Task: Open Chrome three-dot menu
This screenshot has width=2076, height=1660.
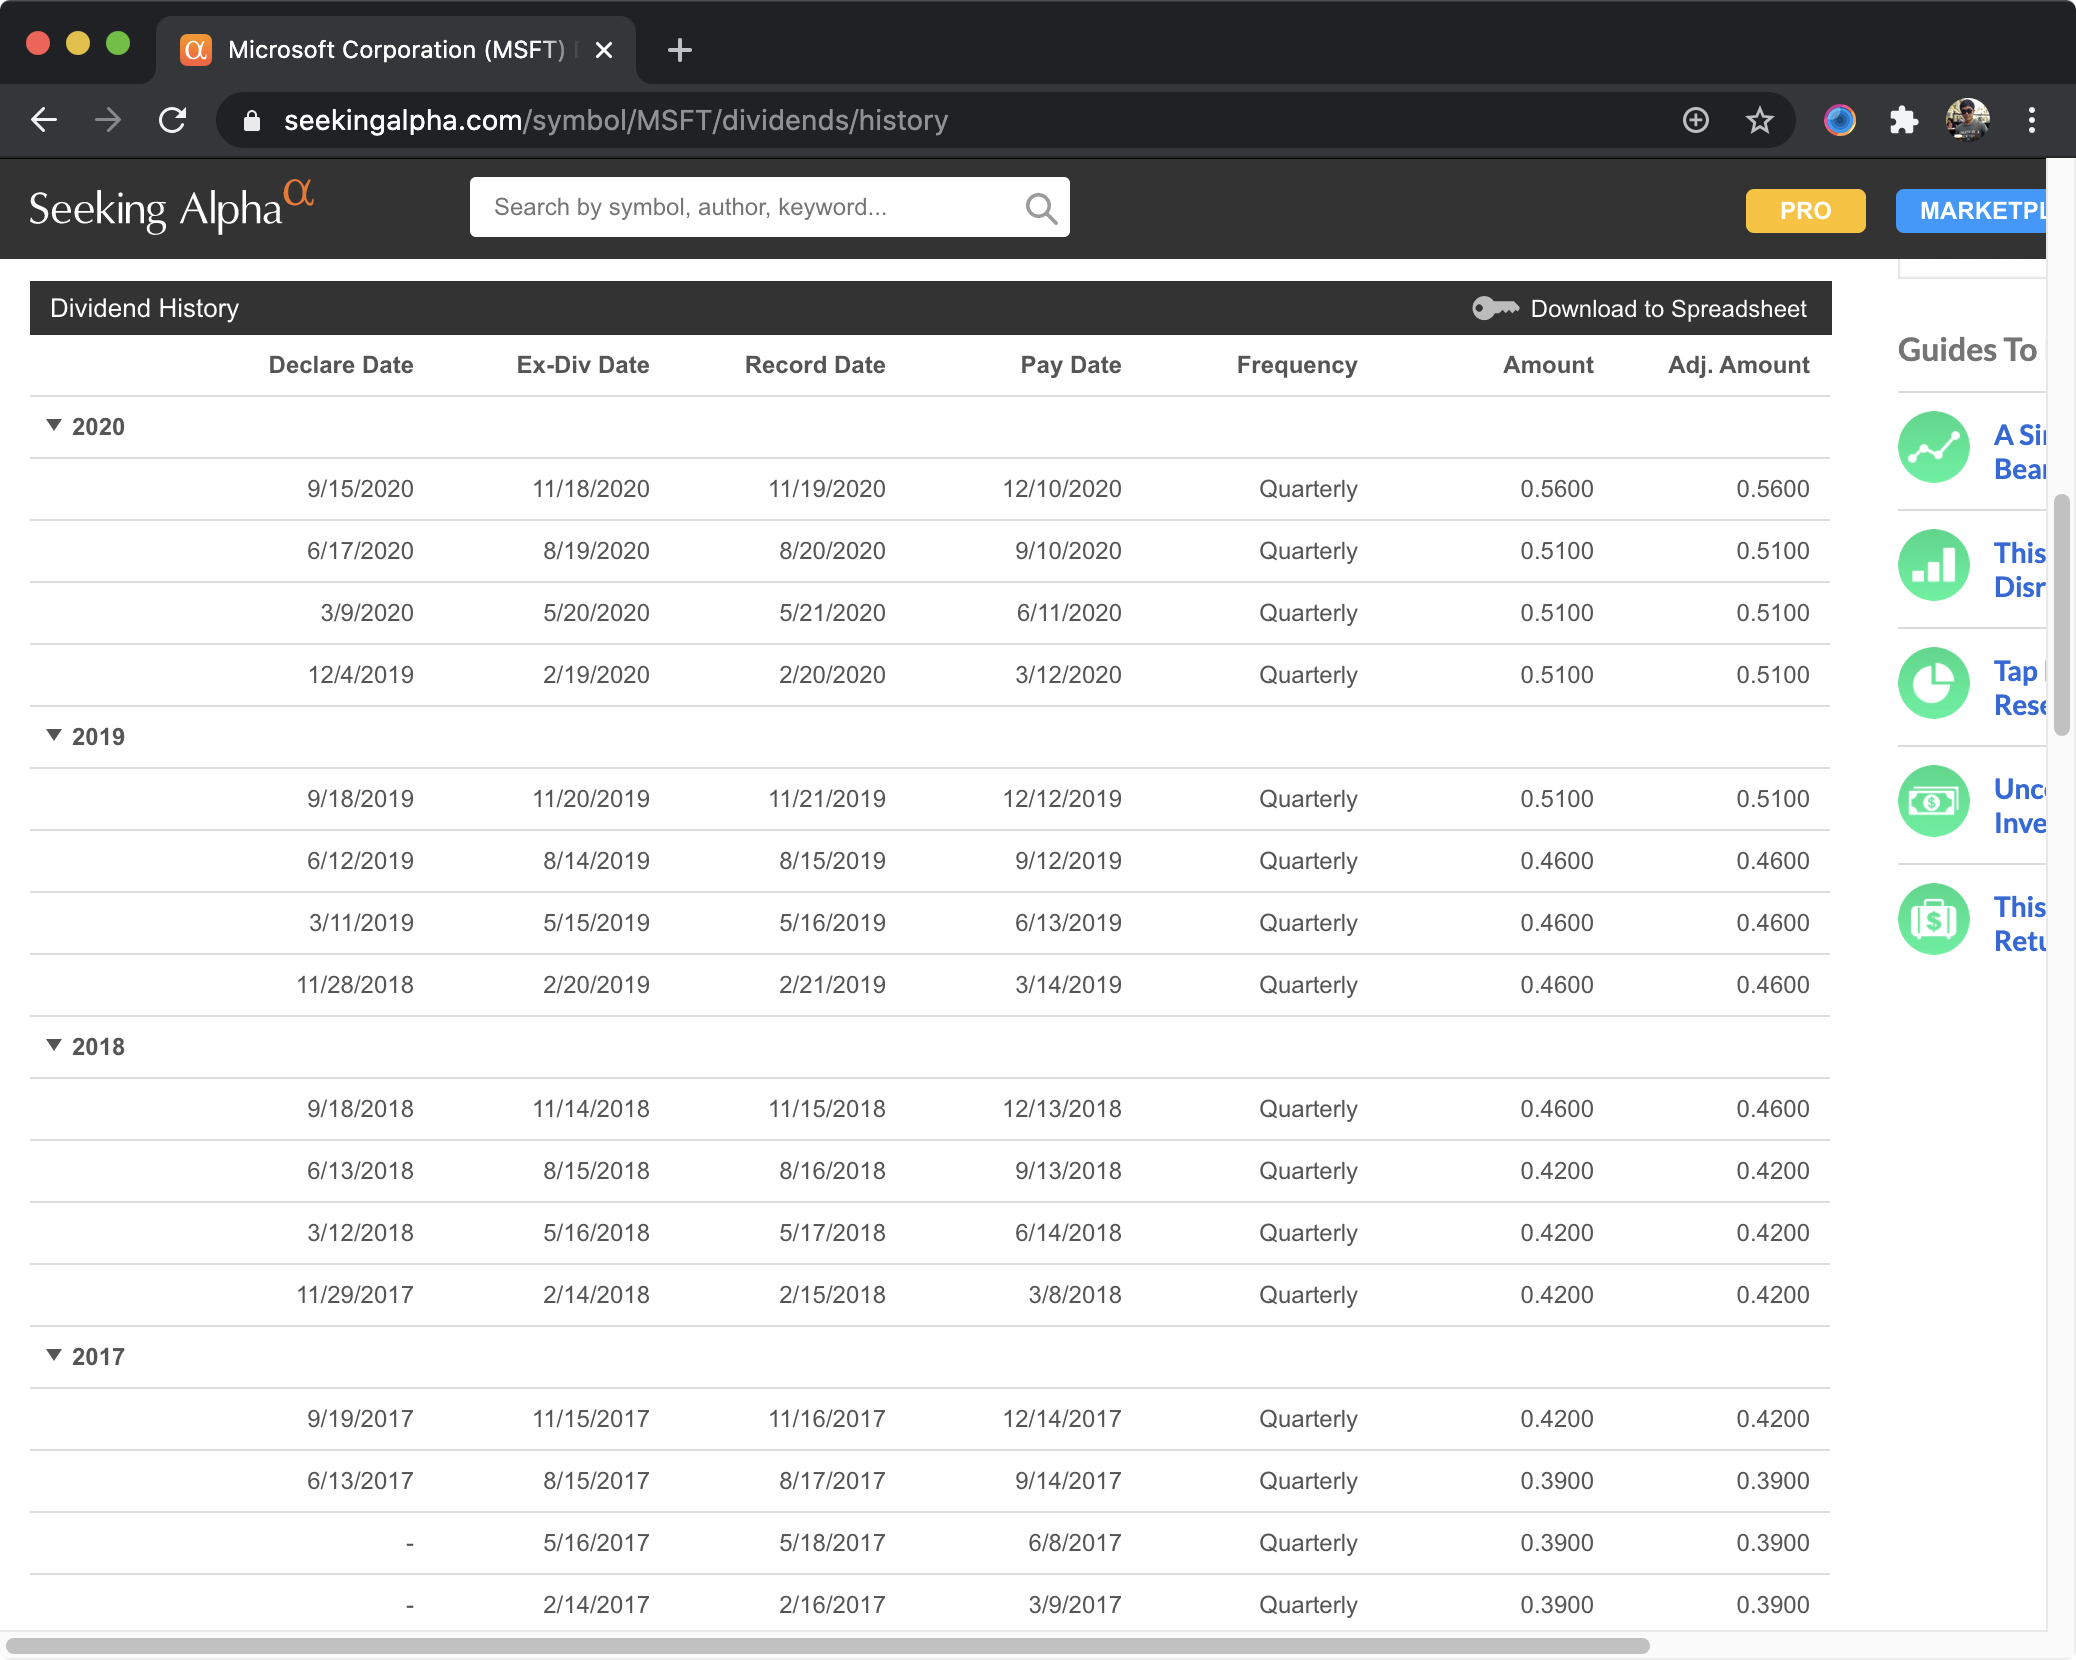Action: click(2031, 121)
